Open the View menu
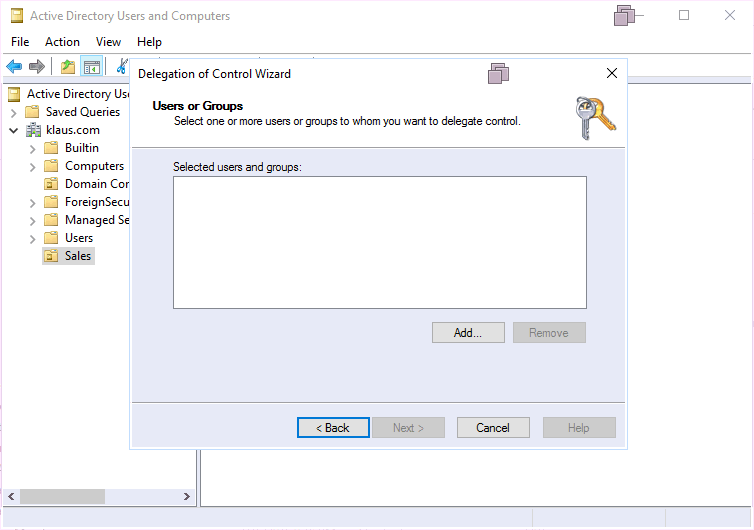 pos(108,42)
